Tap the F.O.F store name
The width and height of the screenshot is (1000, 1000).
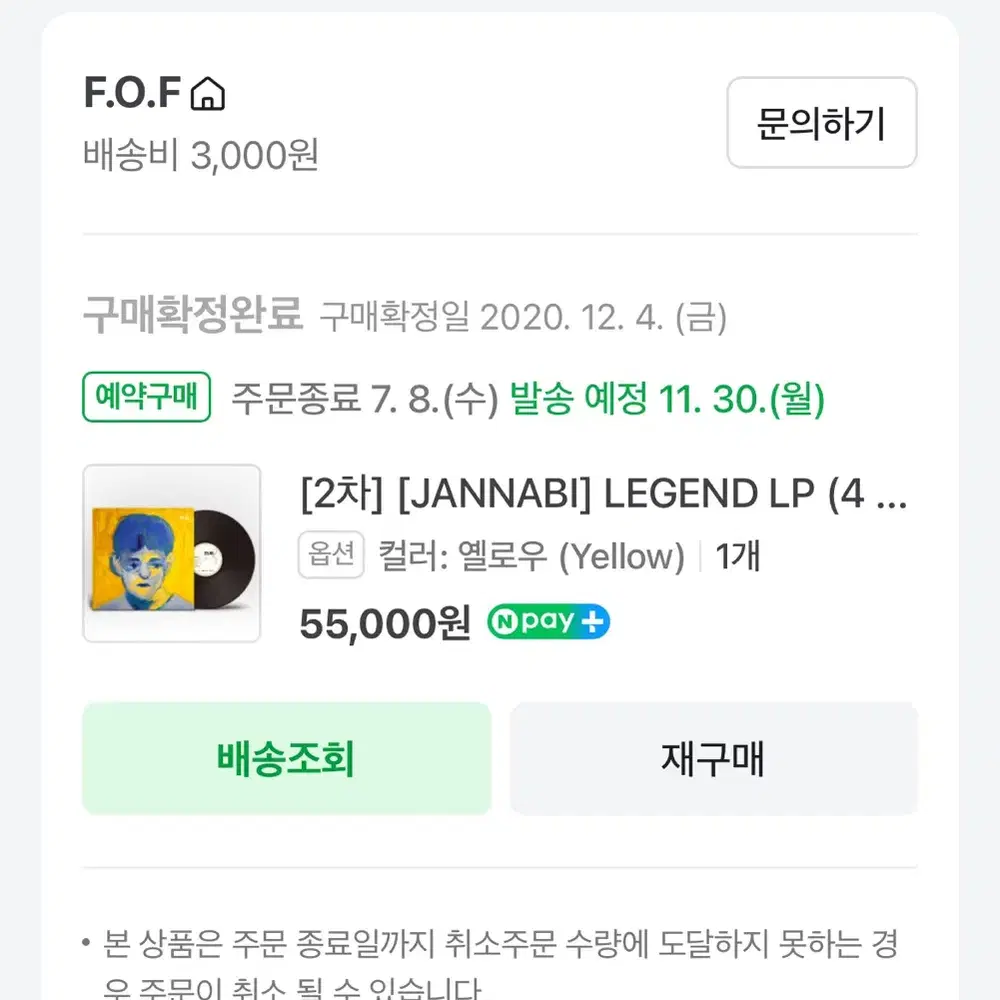point(133,92)
